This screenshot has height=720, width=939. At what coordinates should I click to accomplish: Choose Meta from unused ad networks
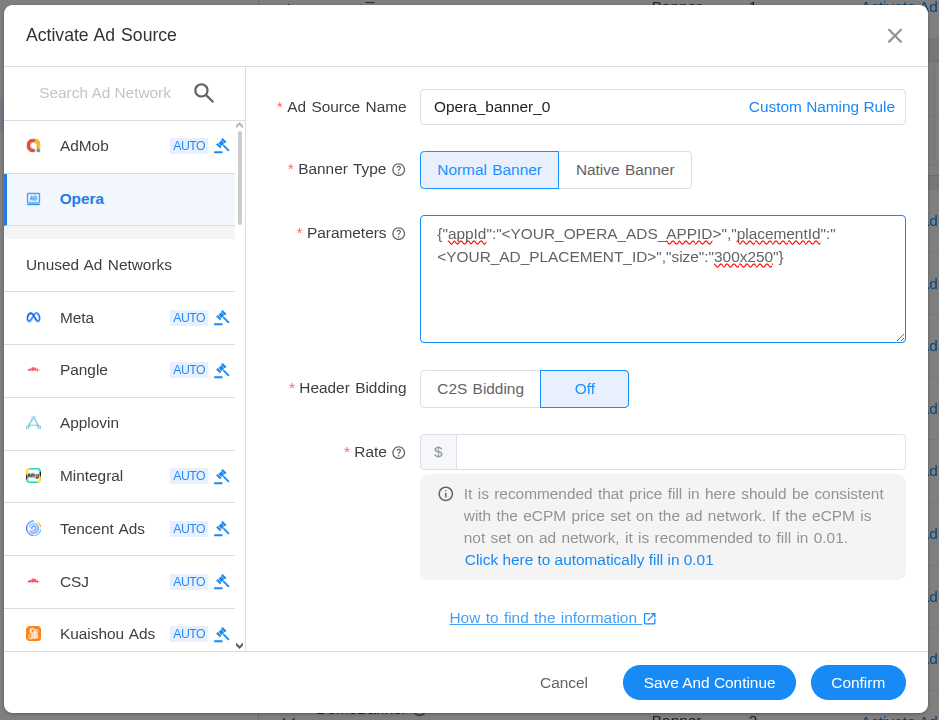(120, 318)
